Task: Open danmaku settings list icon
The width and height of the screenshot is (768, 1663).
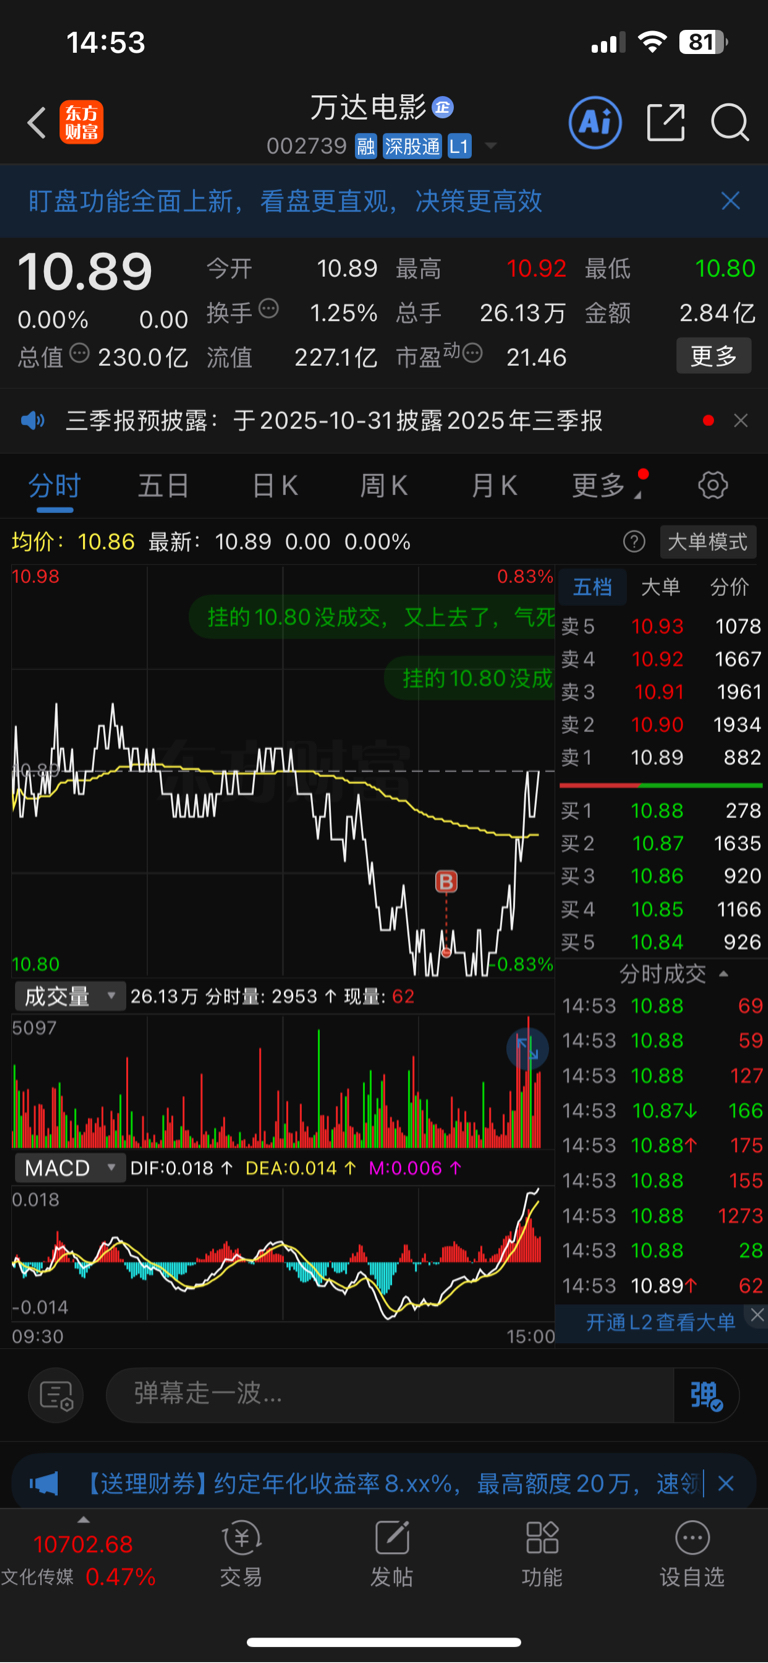Action: [56, 1395]
